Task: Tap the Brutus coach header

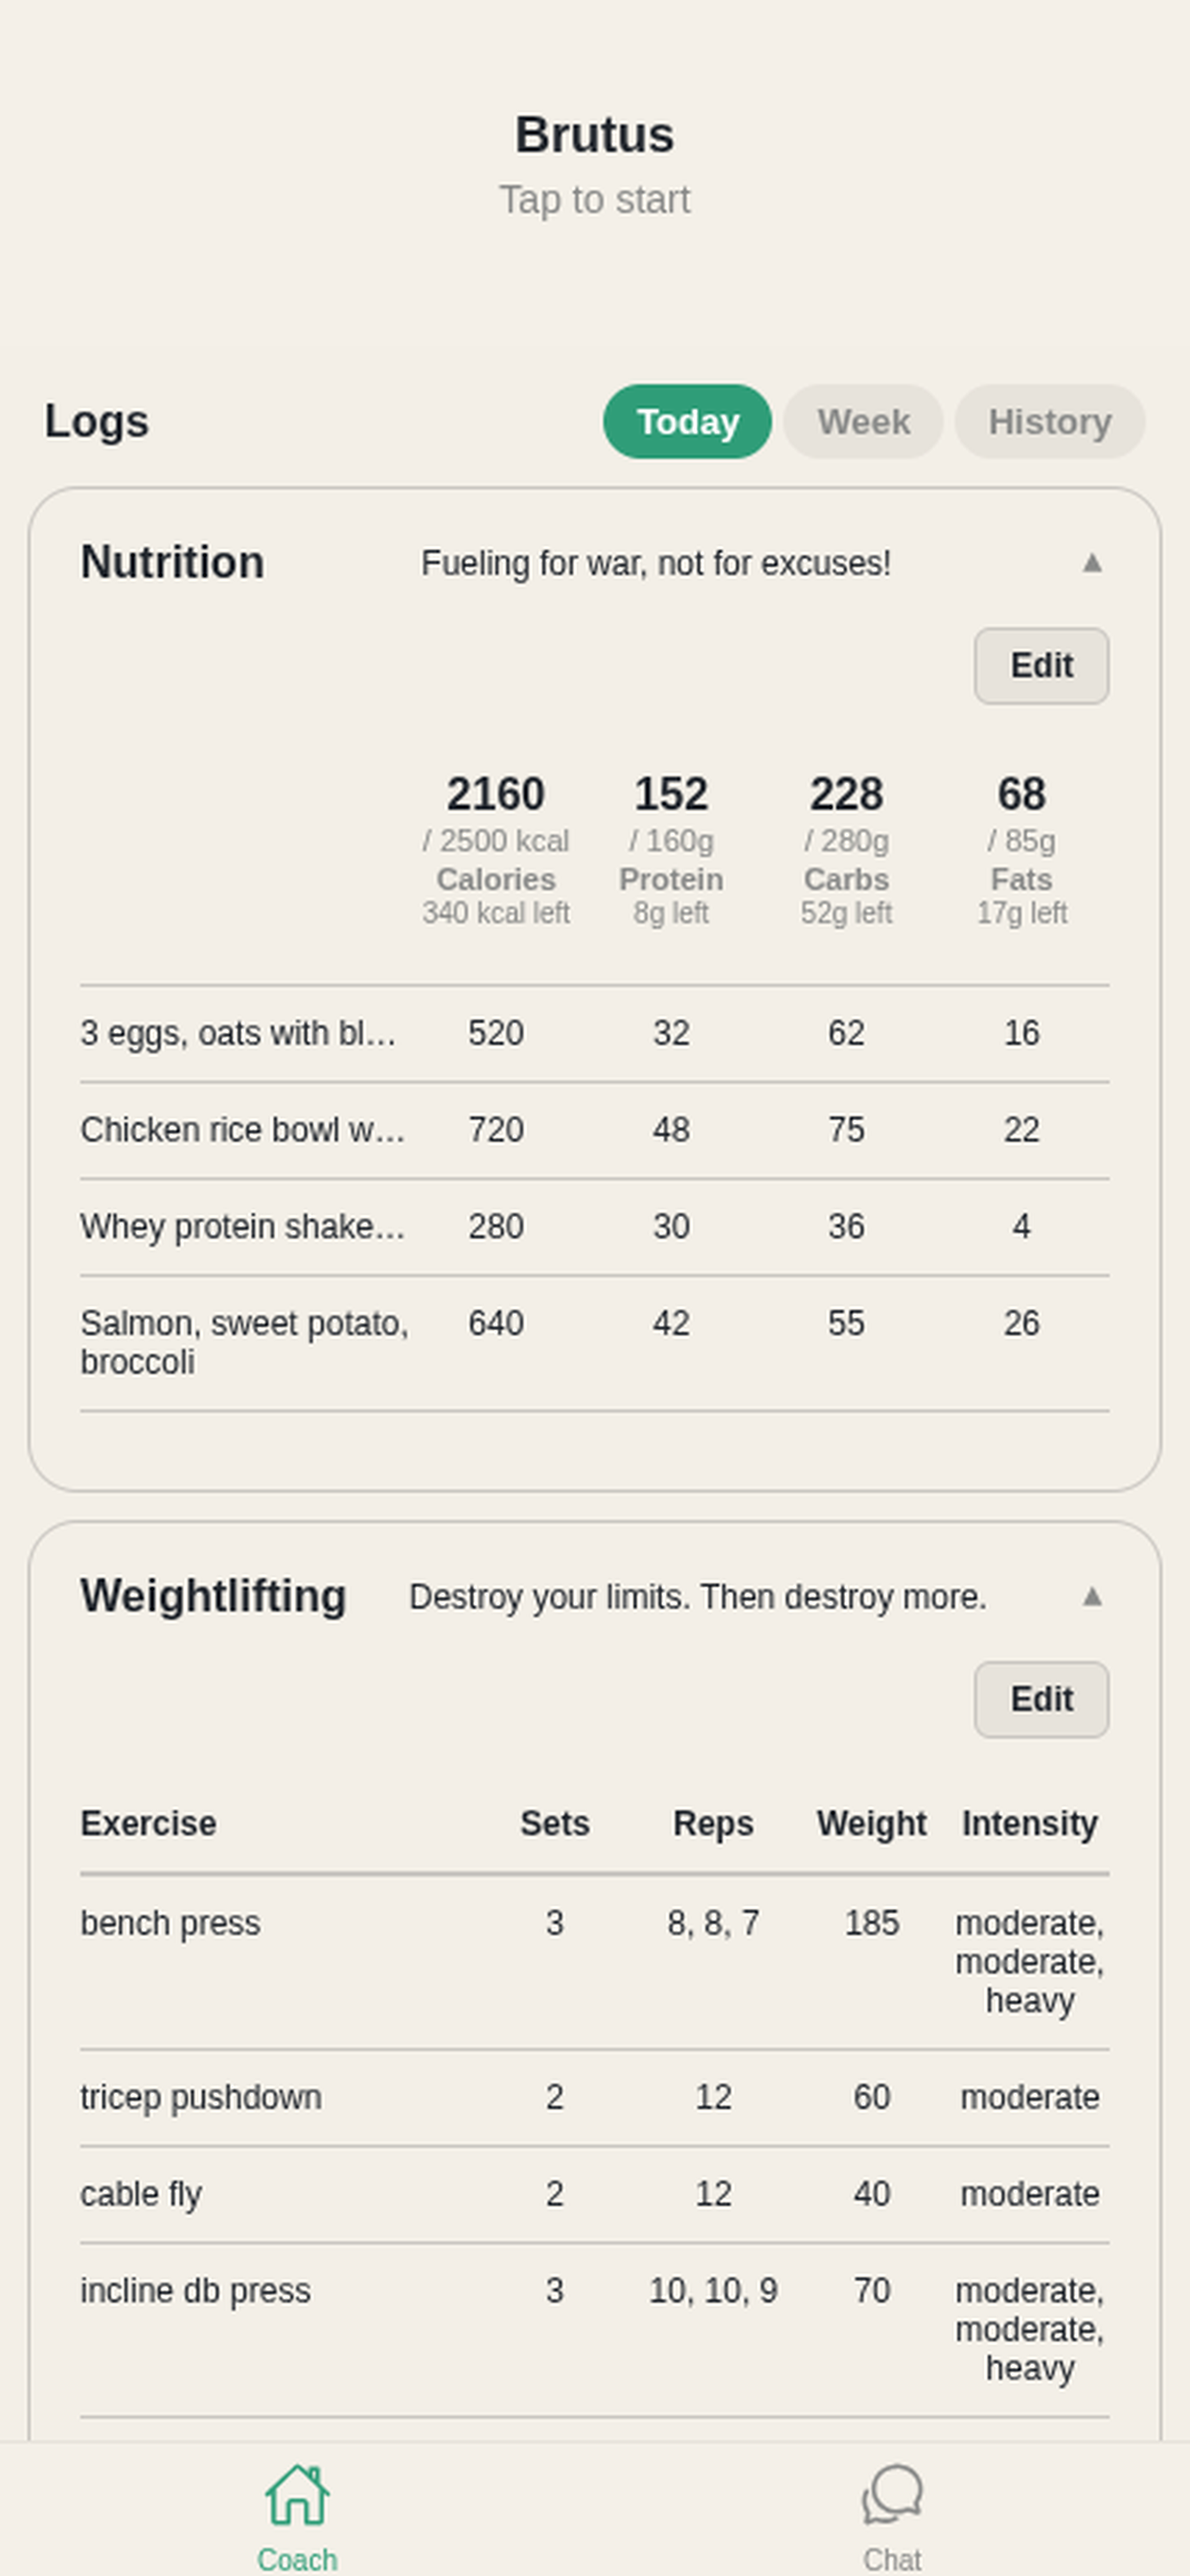Action: pyautogui.click(x=594, y=135)
